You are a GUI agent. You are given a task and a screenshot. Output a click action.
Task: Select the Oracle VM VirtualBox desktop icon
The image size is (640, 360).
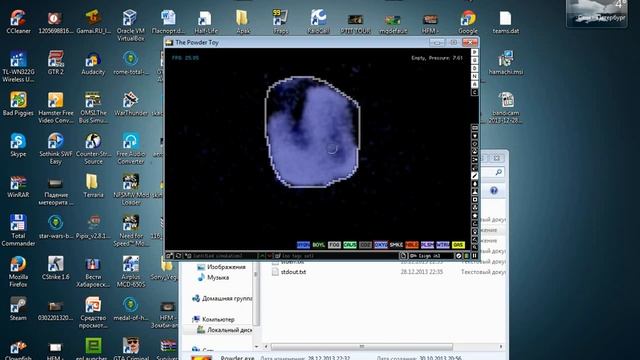click(x=130, y=25)
